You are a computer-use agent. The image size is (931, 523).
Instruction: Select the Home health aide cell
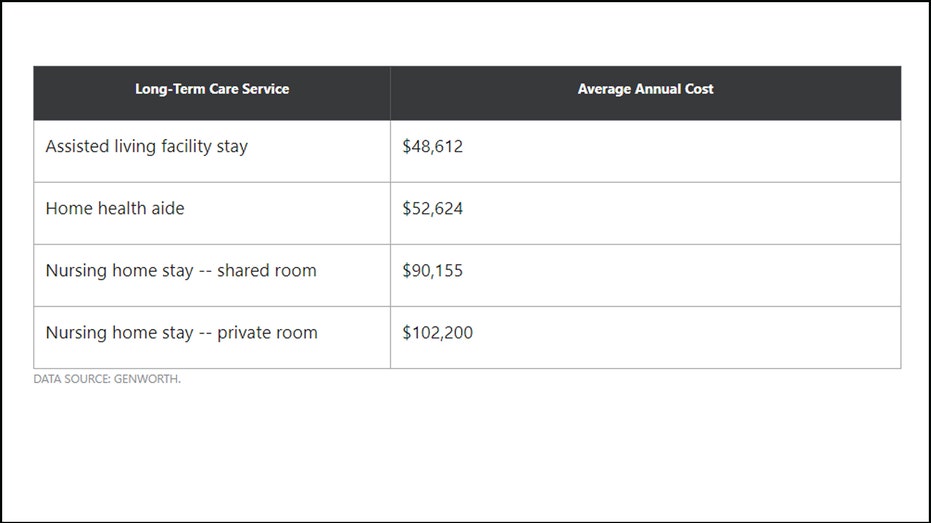coord(212,214)
